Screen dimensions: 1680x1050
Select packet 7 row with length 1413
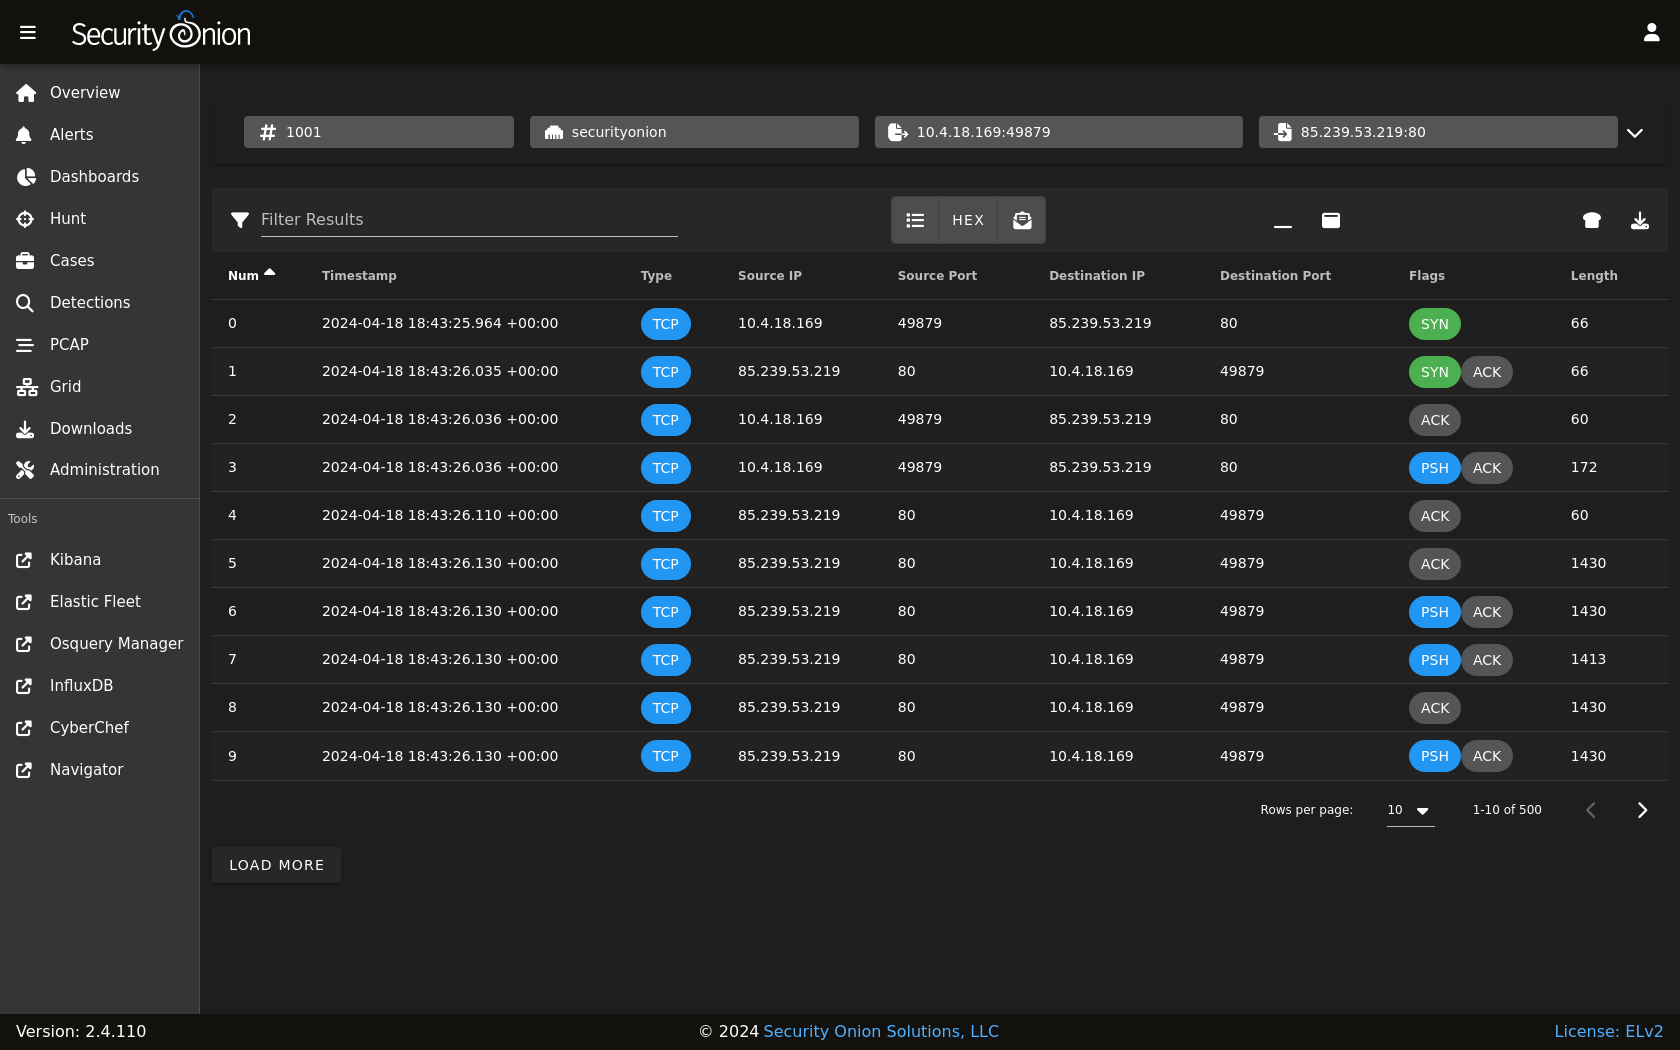tap(940, 660)
